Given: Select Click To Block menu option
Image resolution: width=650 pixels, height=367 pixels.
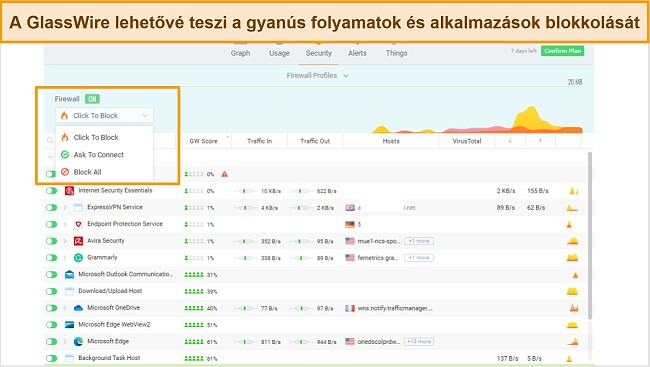Looking at the screenshot, I should [x=104, y=137].
